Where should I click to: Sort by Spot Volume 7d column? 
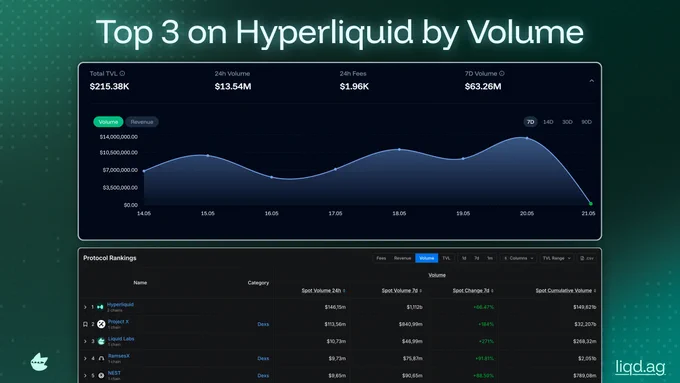point(402,291)
